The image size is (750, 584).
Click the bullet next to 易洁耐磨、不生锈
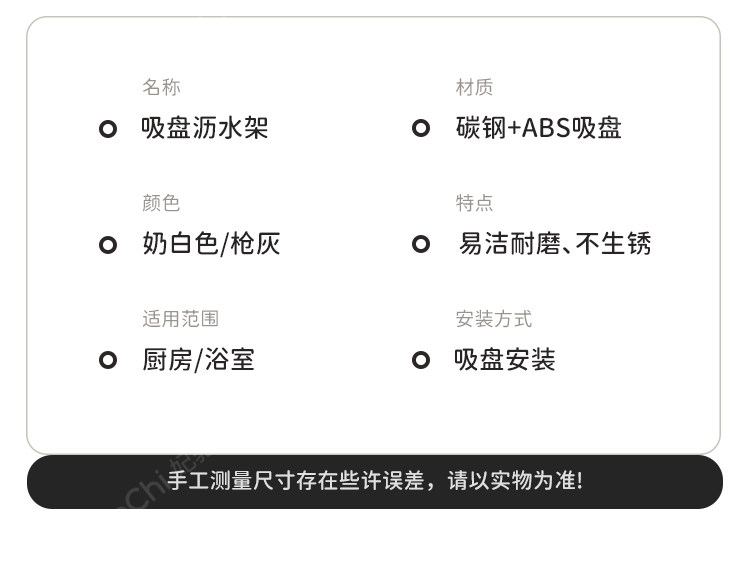pyautogui.click(x=421, y=244)
